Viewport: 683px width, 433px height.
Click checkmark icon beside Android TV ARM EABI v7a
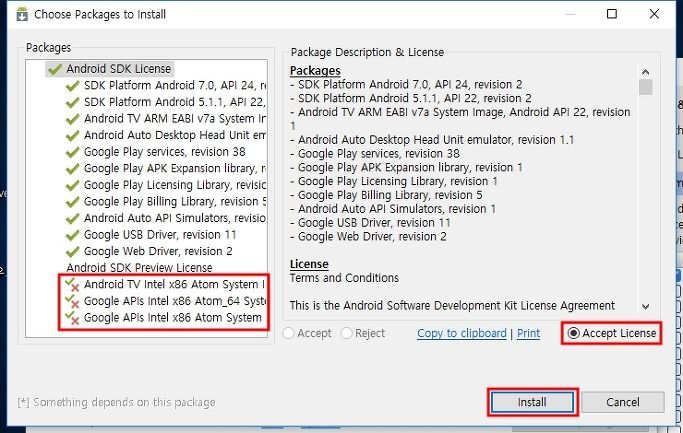coord(72,119)
